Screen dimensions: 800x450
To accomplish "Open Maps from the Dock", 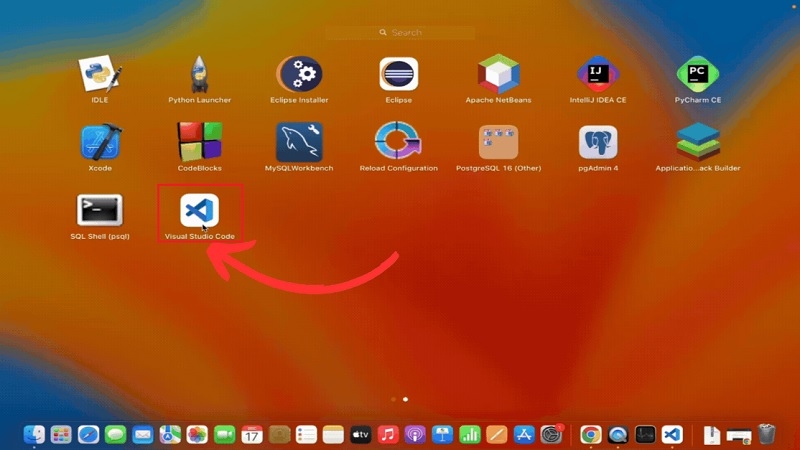I will (170, 435).
